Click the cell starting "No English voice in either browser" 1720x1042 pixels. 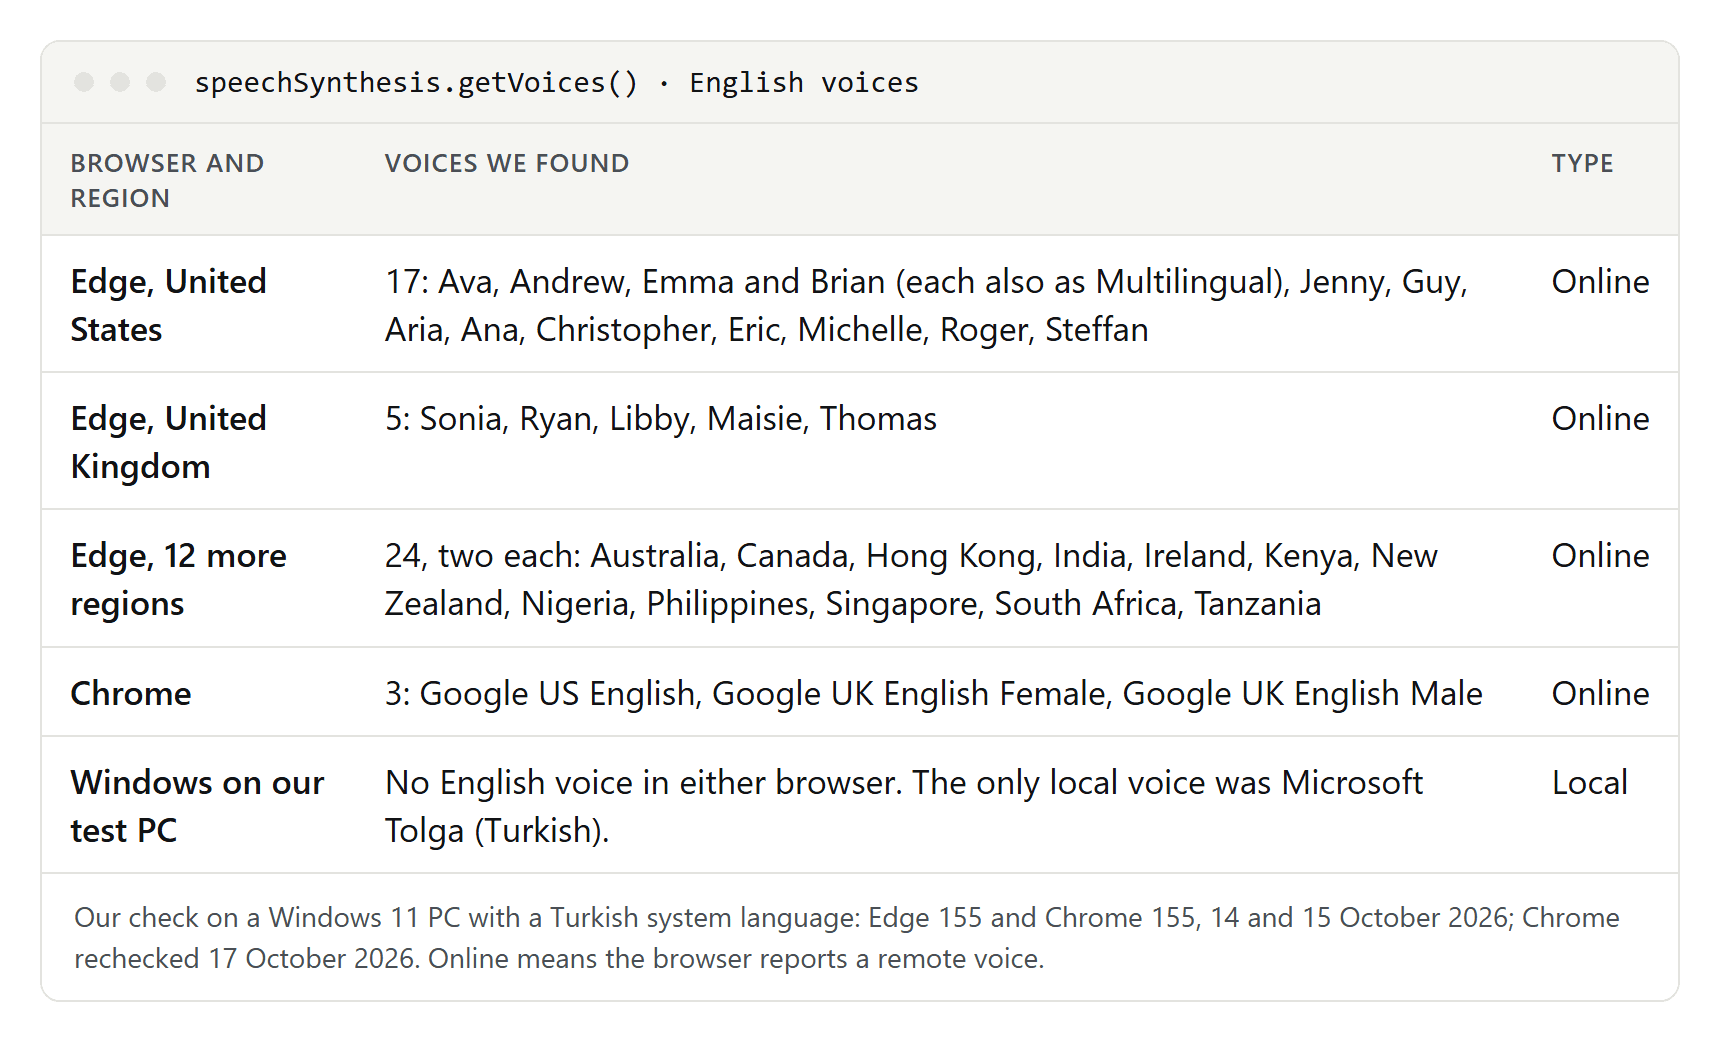point(904,806)
